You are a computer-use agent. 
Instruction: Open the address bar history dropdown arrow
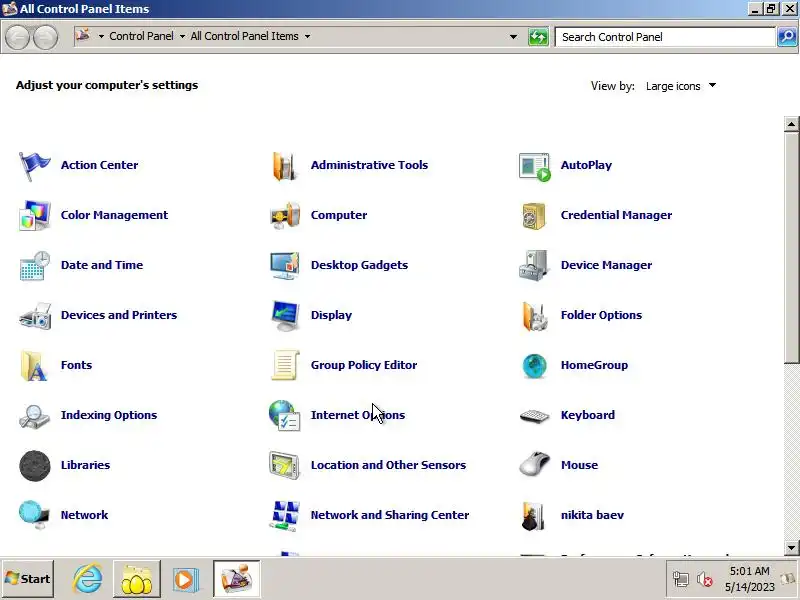coord(513,37)
